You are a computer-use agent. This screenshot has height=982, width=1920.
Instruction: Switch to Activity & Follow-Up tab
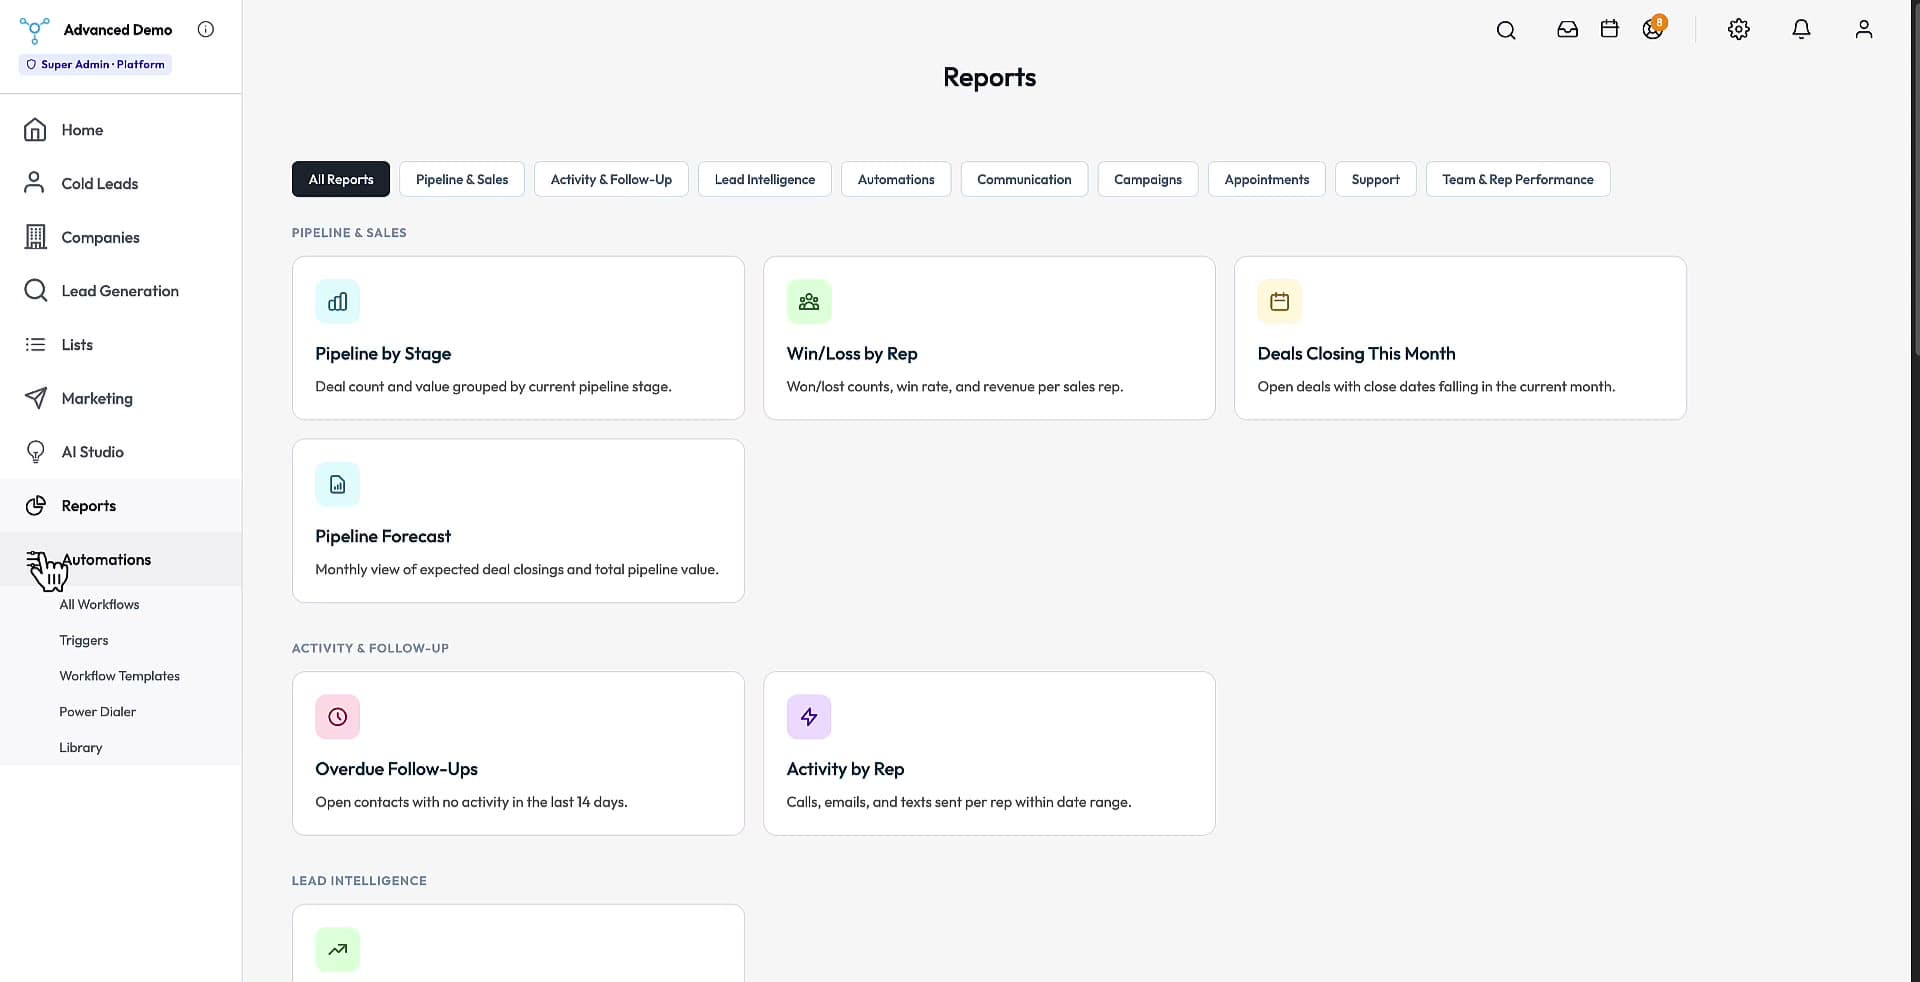(611, 179)
